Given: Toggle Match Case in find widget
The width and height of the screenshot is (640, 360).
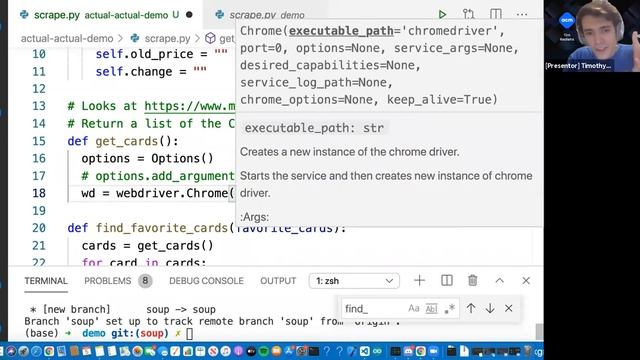Looking at the screenshot, I should 413,309.
